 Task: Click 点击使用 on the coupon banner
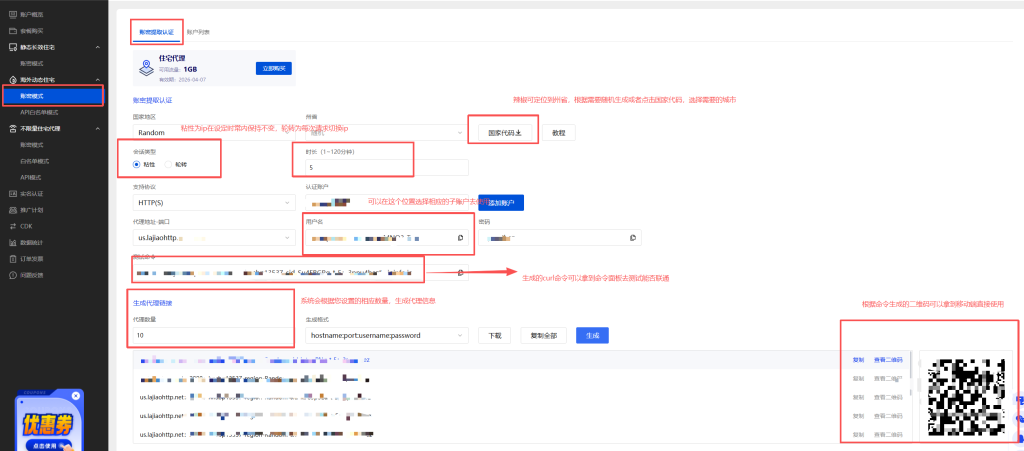49,444
